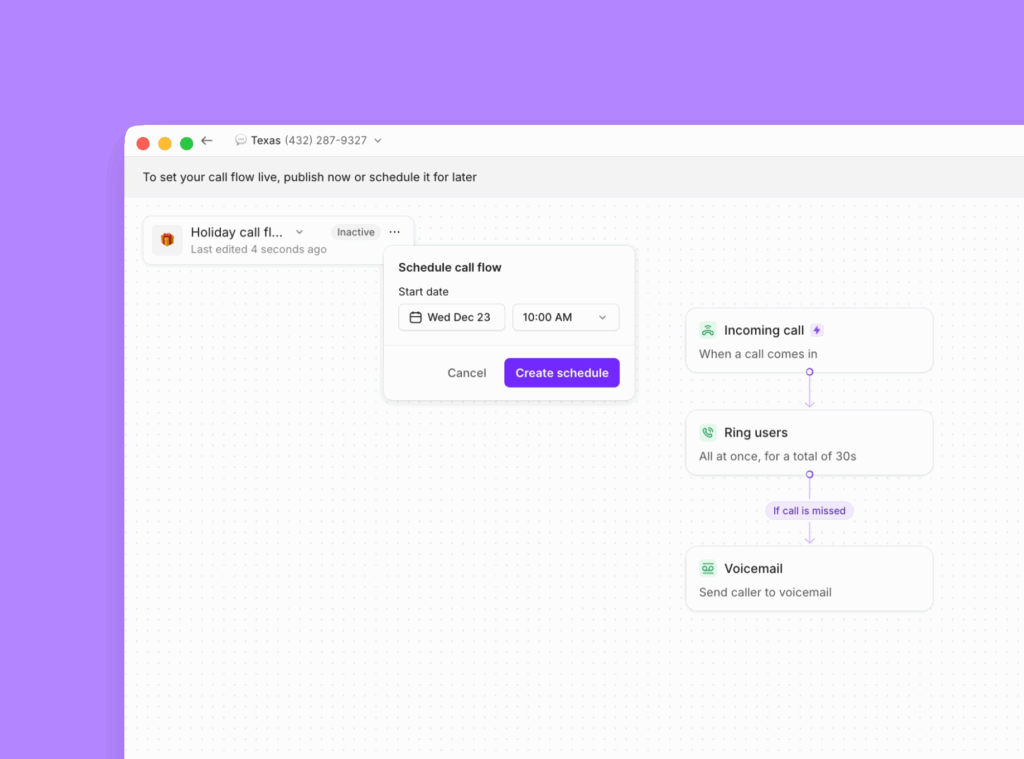Open the 10:00 AM time picker
Image resolution: width=1024 pixels, height=759 pixels.
[566, 317]
